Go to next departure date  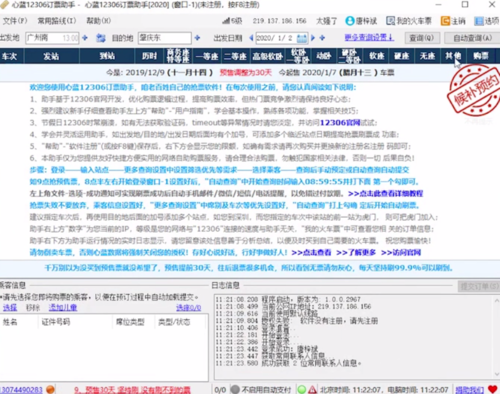click(x=313, y=38)
